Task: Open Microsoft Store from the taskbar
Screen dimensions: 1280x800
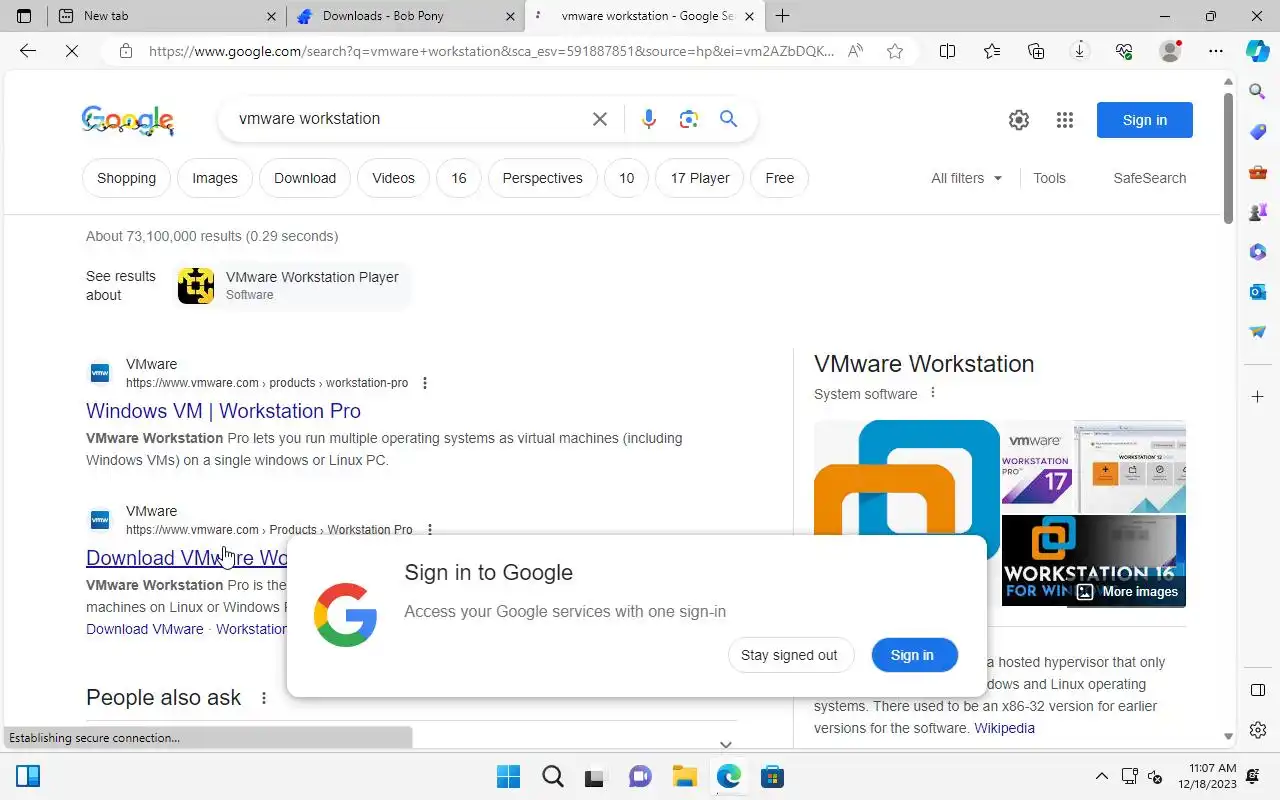Action: [x=772, y=776]
